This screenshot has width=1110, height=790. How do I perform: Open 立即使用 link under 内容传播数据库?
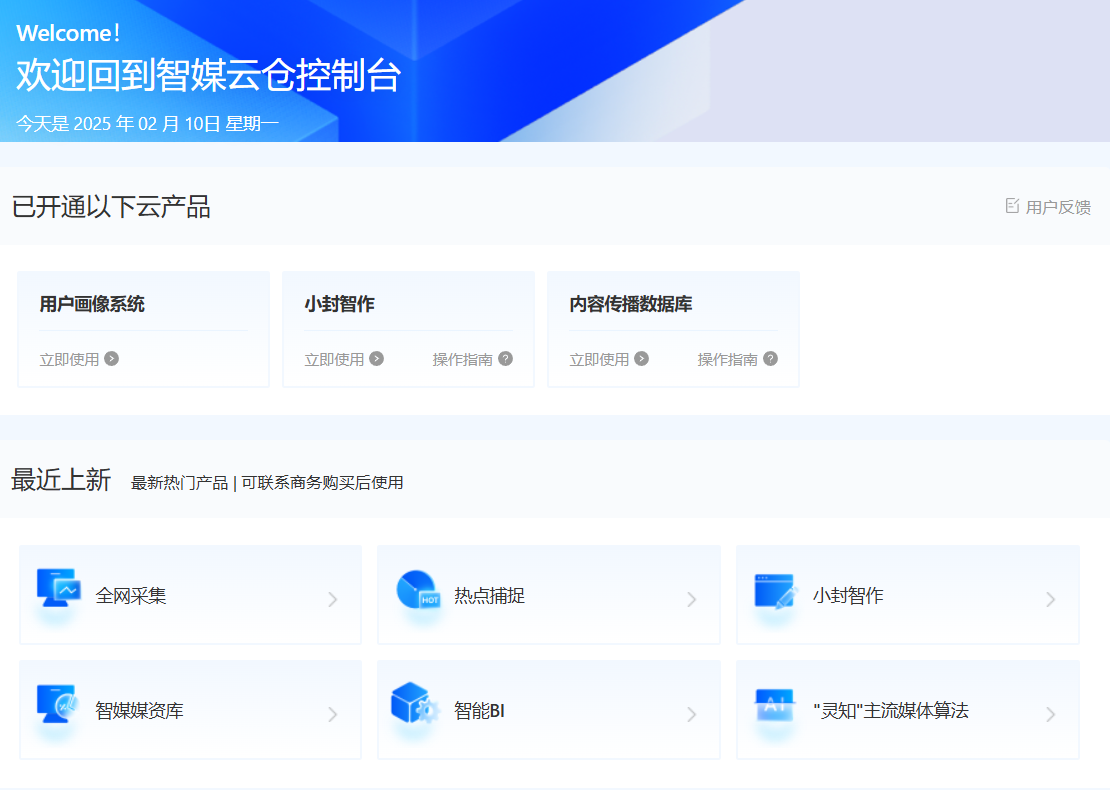coord(600,360)
